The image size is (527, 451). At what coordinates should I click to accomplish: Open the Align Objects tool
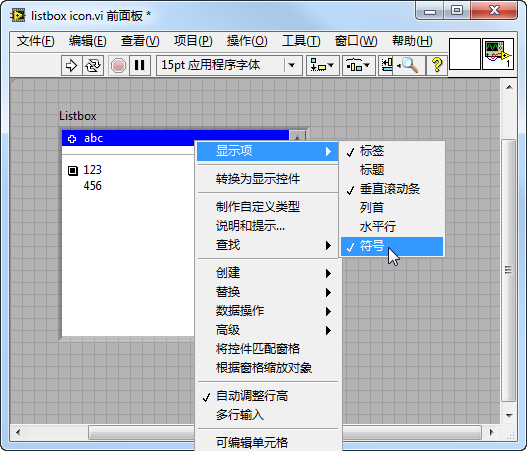point(322,65)
